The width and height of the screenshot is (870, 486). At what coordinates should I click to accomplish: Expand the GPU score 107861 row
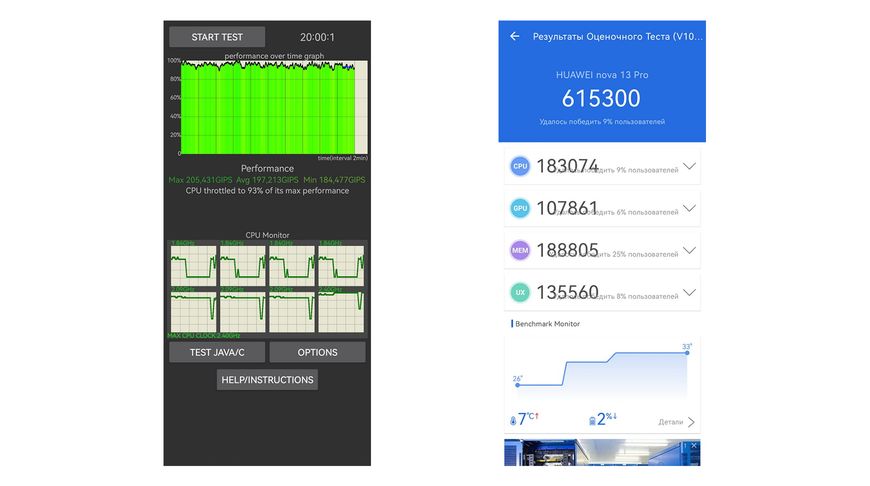point(689,208)
